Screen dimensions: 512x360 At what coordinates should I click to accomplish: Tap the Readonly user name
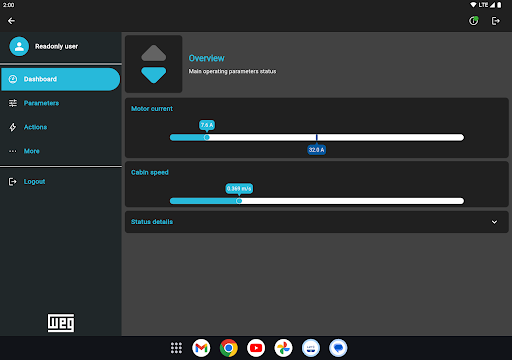[56, 46]
